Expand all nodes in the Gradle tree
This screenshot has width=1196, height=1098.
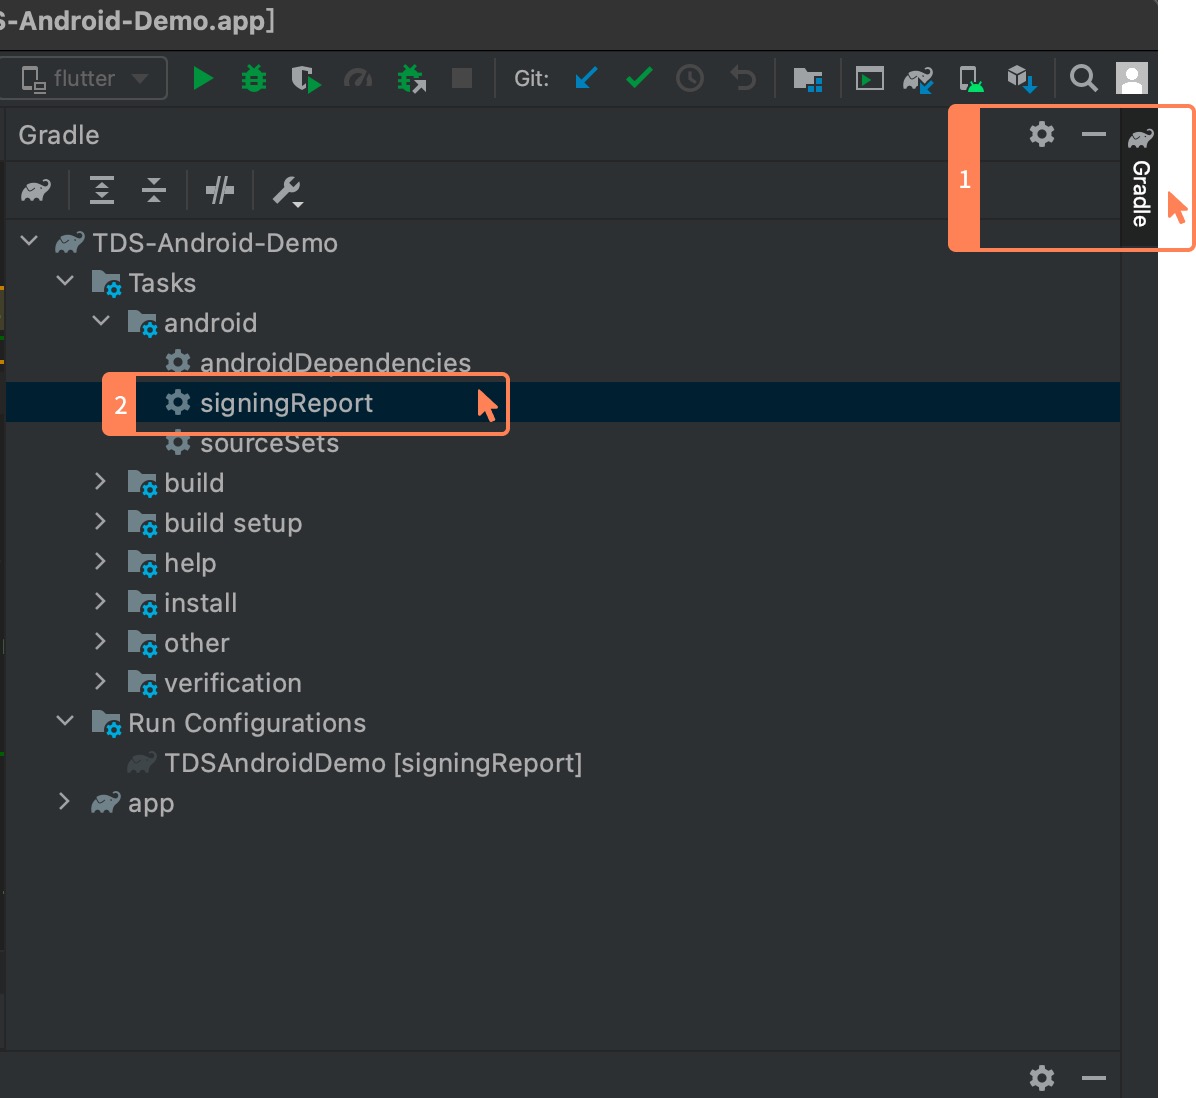101,190
